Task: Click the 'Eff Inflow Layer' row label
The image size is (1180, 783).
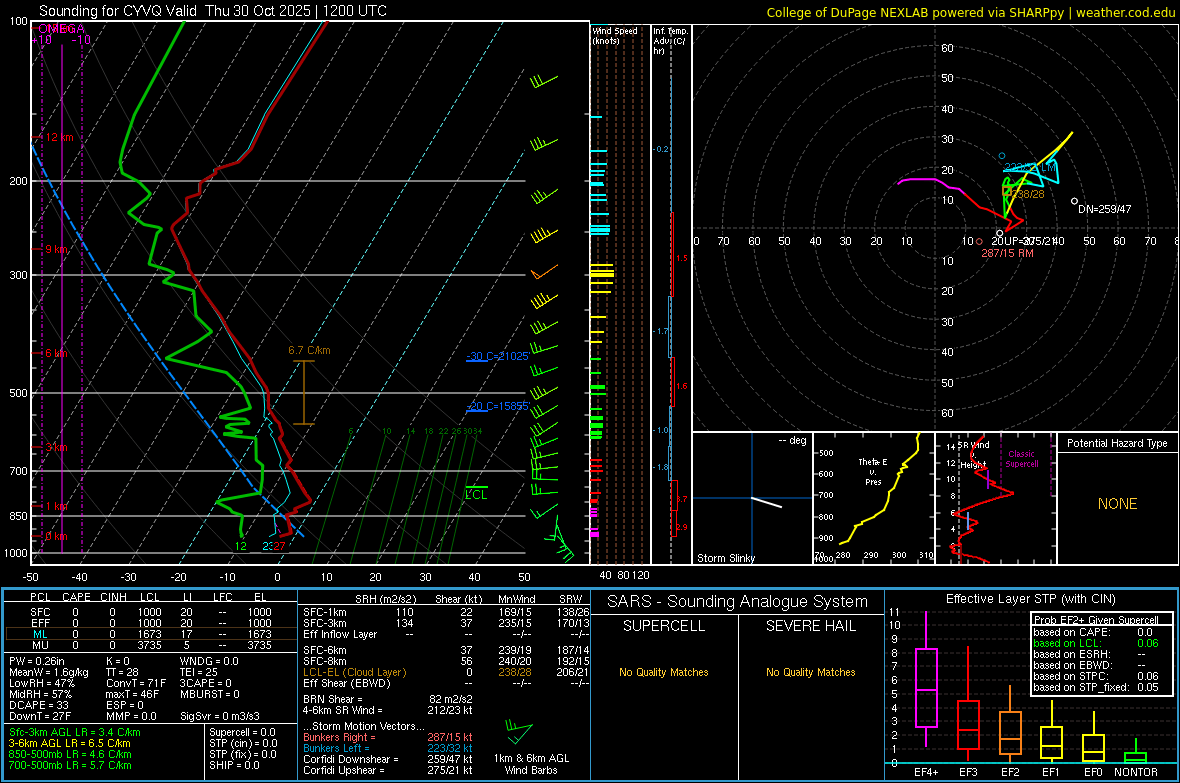Action: pos(340,634)
